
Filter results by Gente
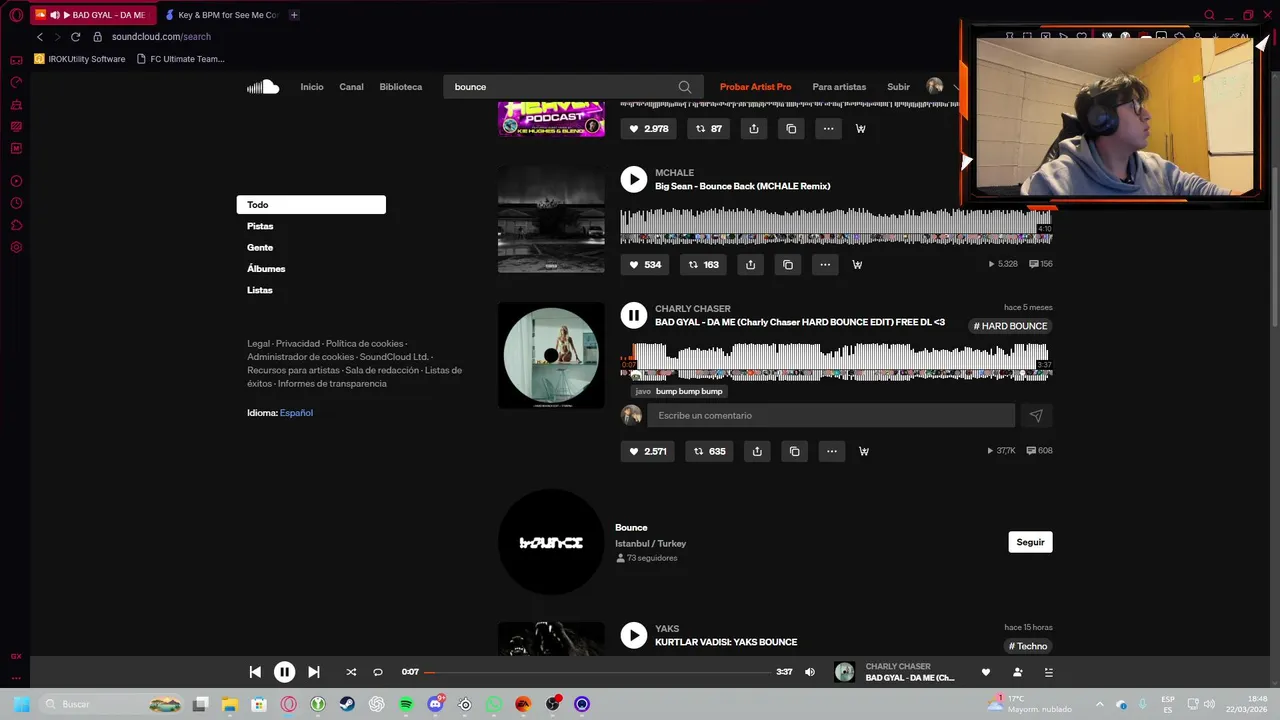tap(260, 248)
